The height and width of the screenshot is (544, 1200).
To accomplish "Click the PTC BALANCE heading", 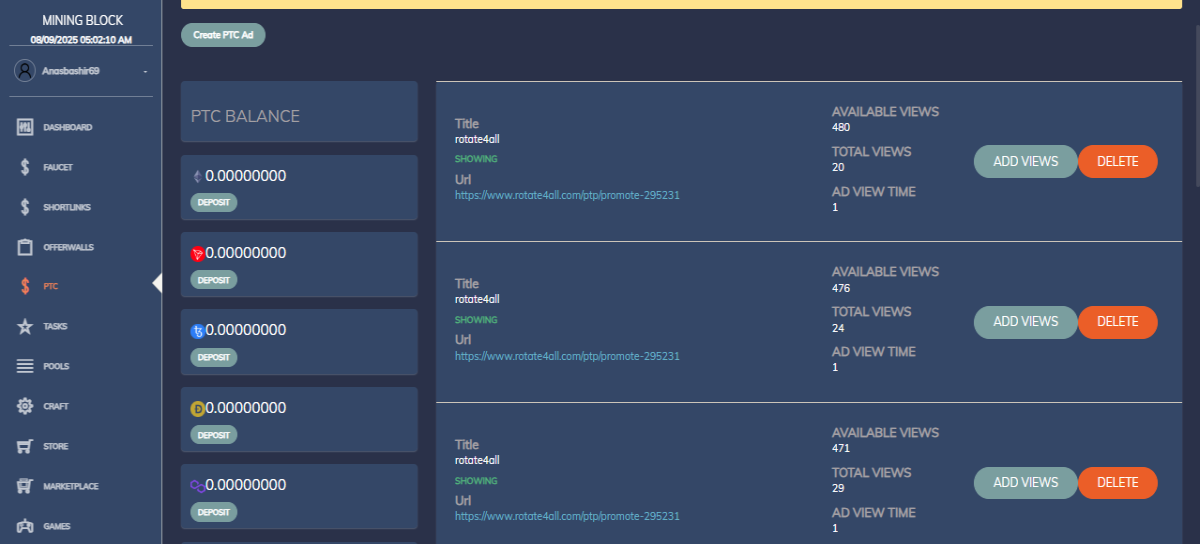I will 245,116.
